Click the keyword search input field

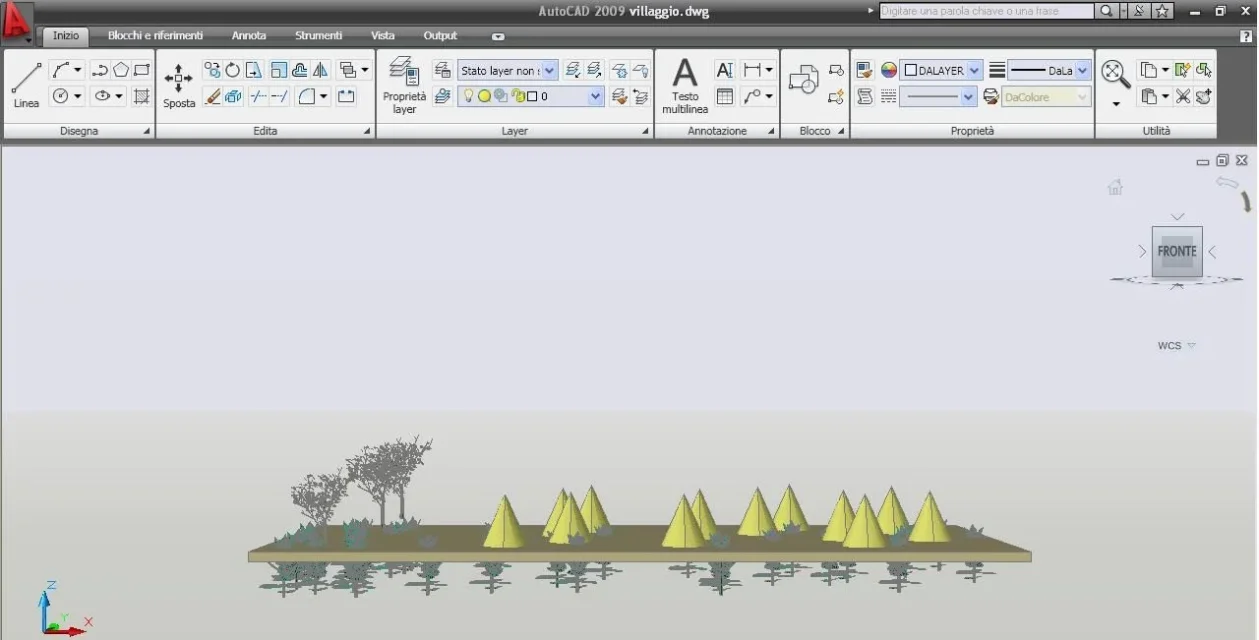click(986, 11)
